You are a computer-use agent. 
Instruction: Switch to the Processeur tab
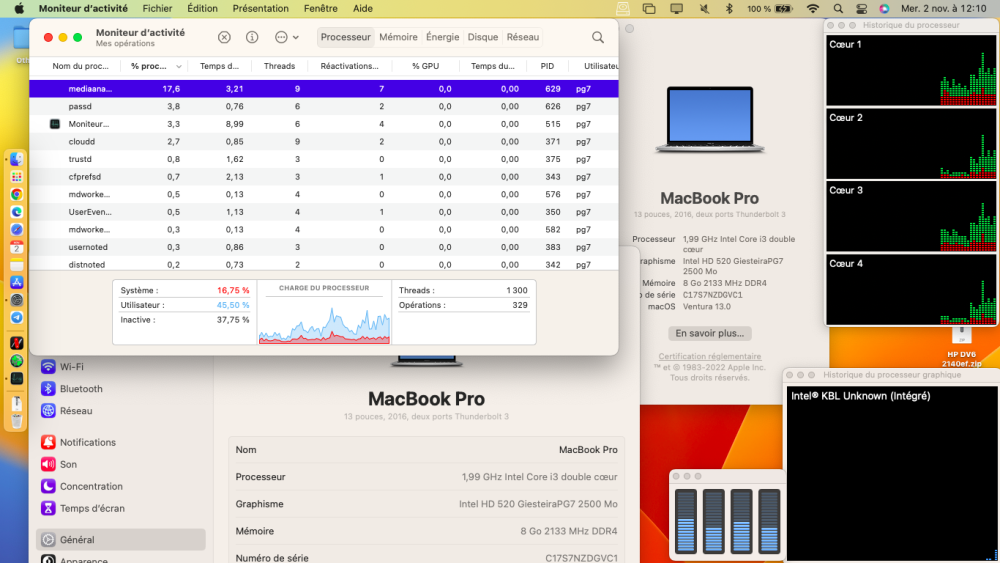(x=346, y=37)
